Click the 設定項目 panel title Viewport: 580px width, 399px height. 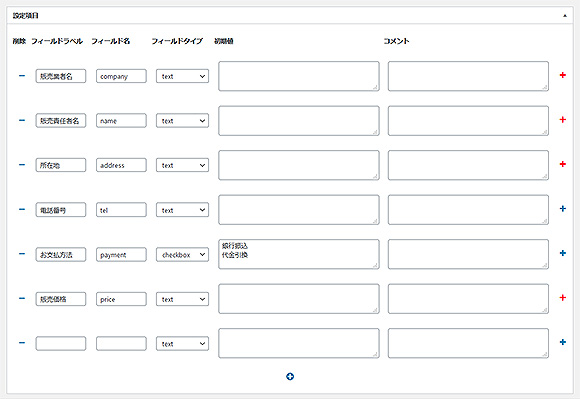click(x=26, y=16)
